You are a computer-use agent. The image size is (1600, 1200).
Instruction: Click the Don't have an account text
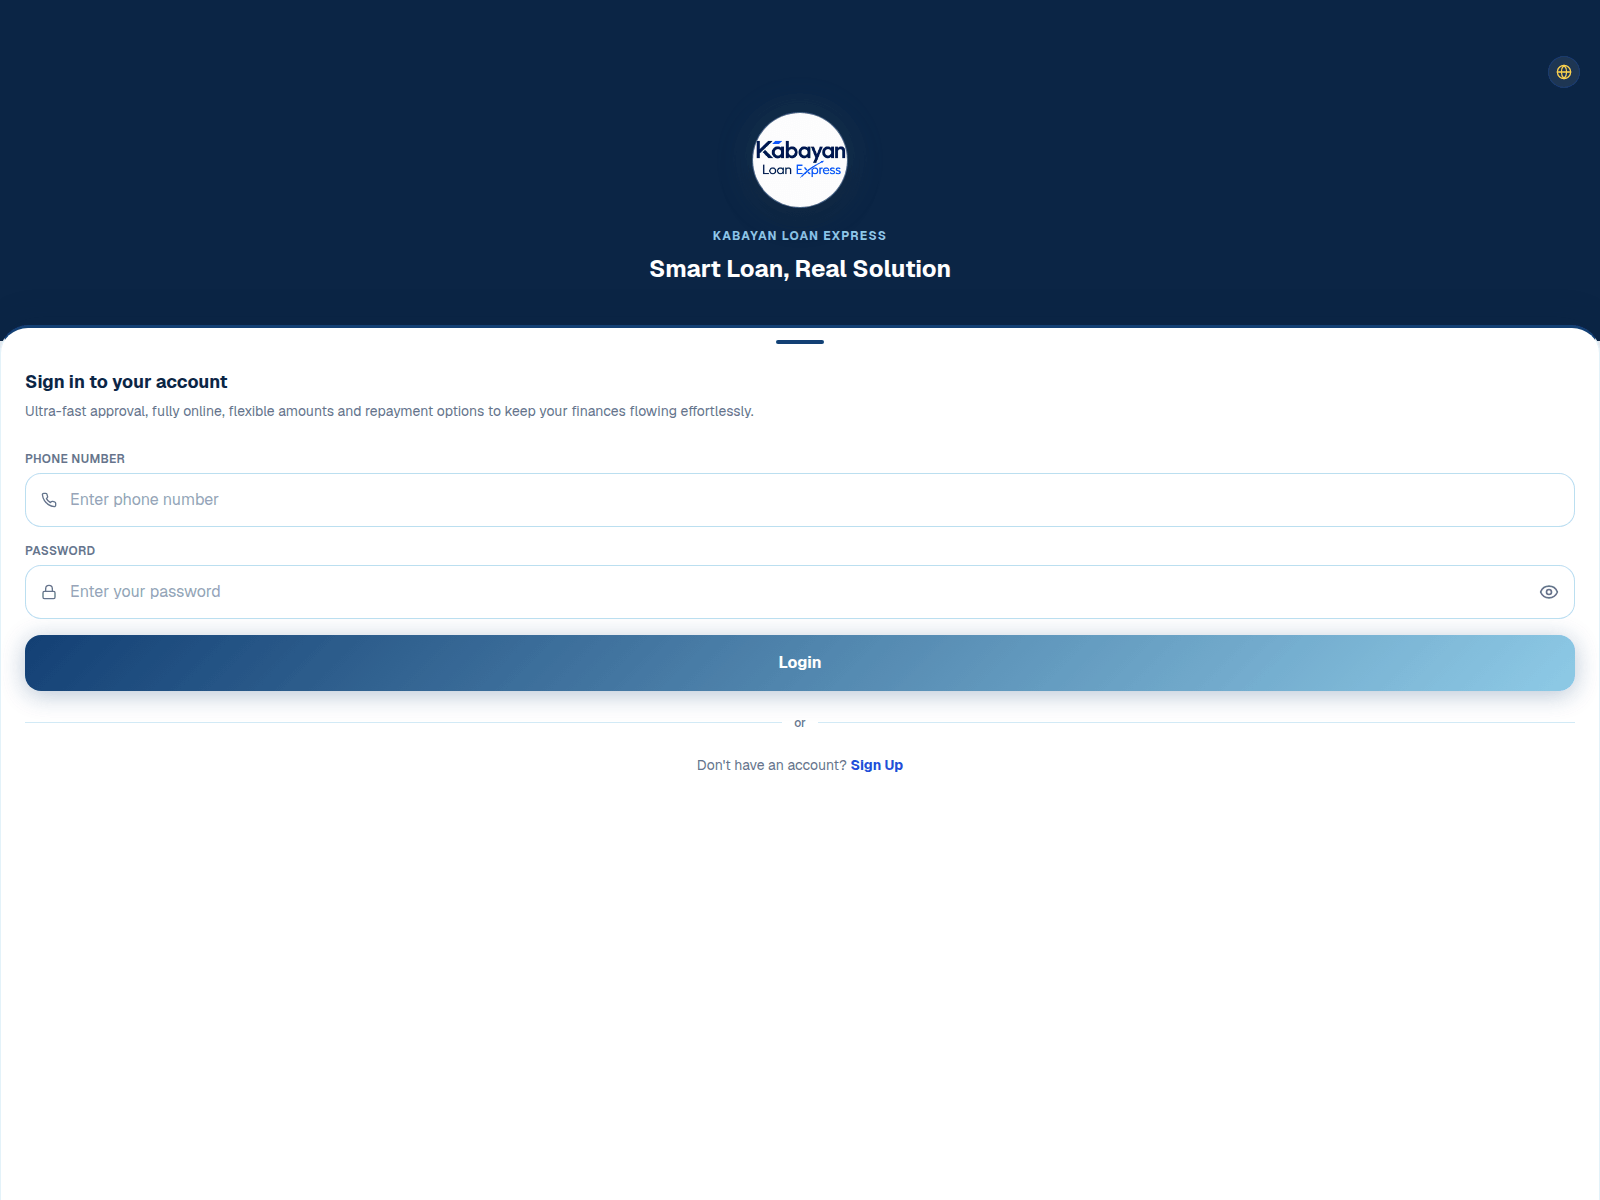[x=772, y=765]
